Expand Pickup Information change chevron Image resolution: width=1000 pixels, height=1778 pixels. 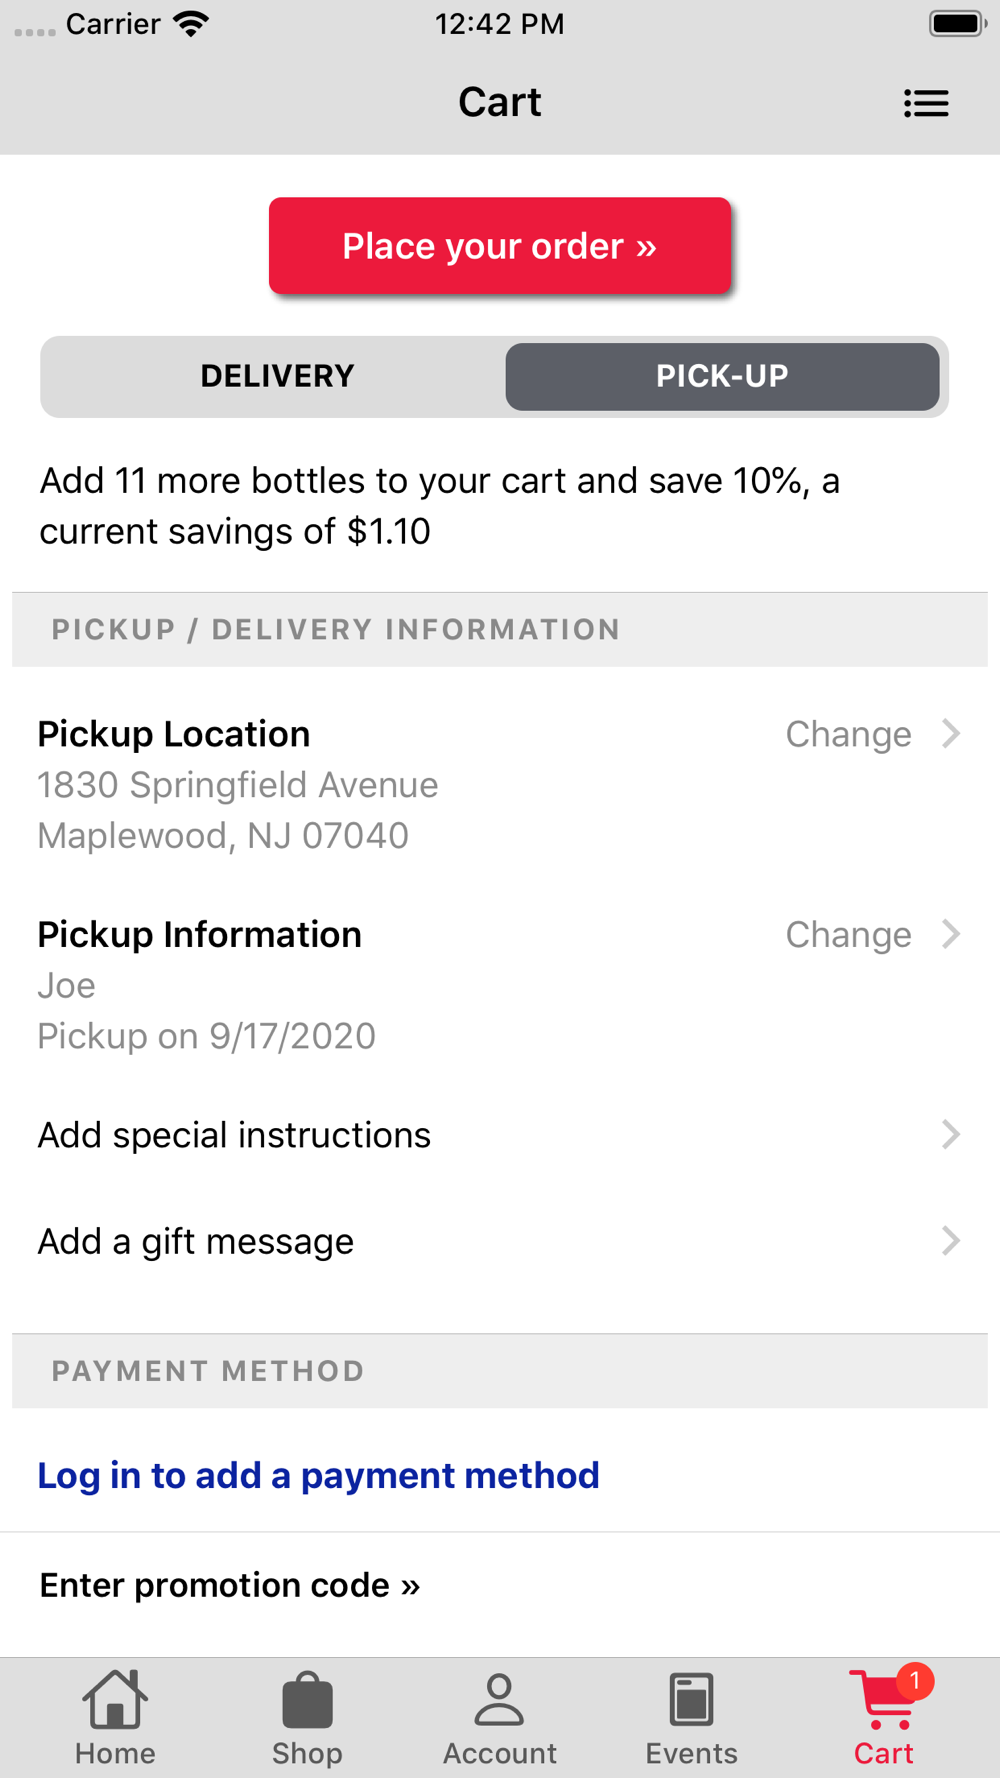click(951, 934)
